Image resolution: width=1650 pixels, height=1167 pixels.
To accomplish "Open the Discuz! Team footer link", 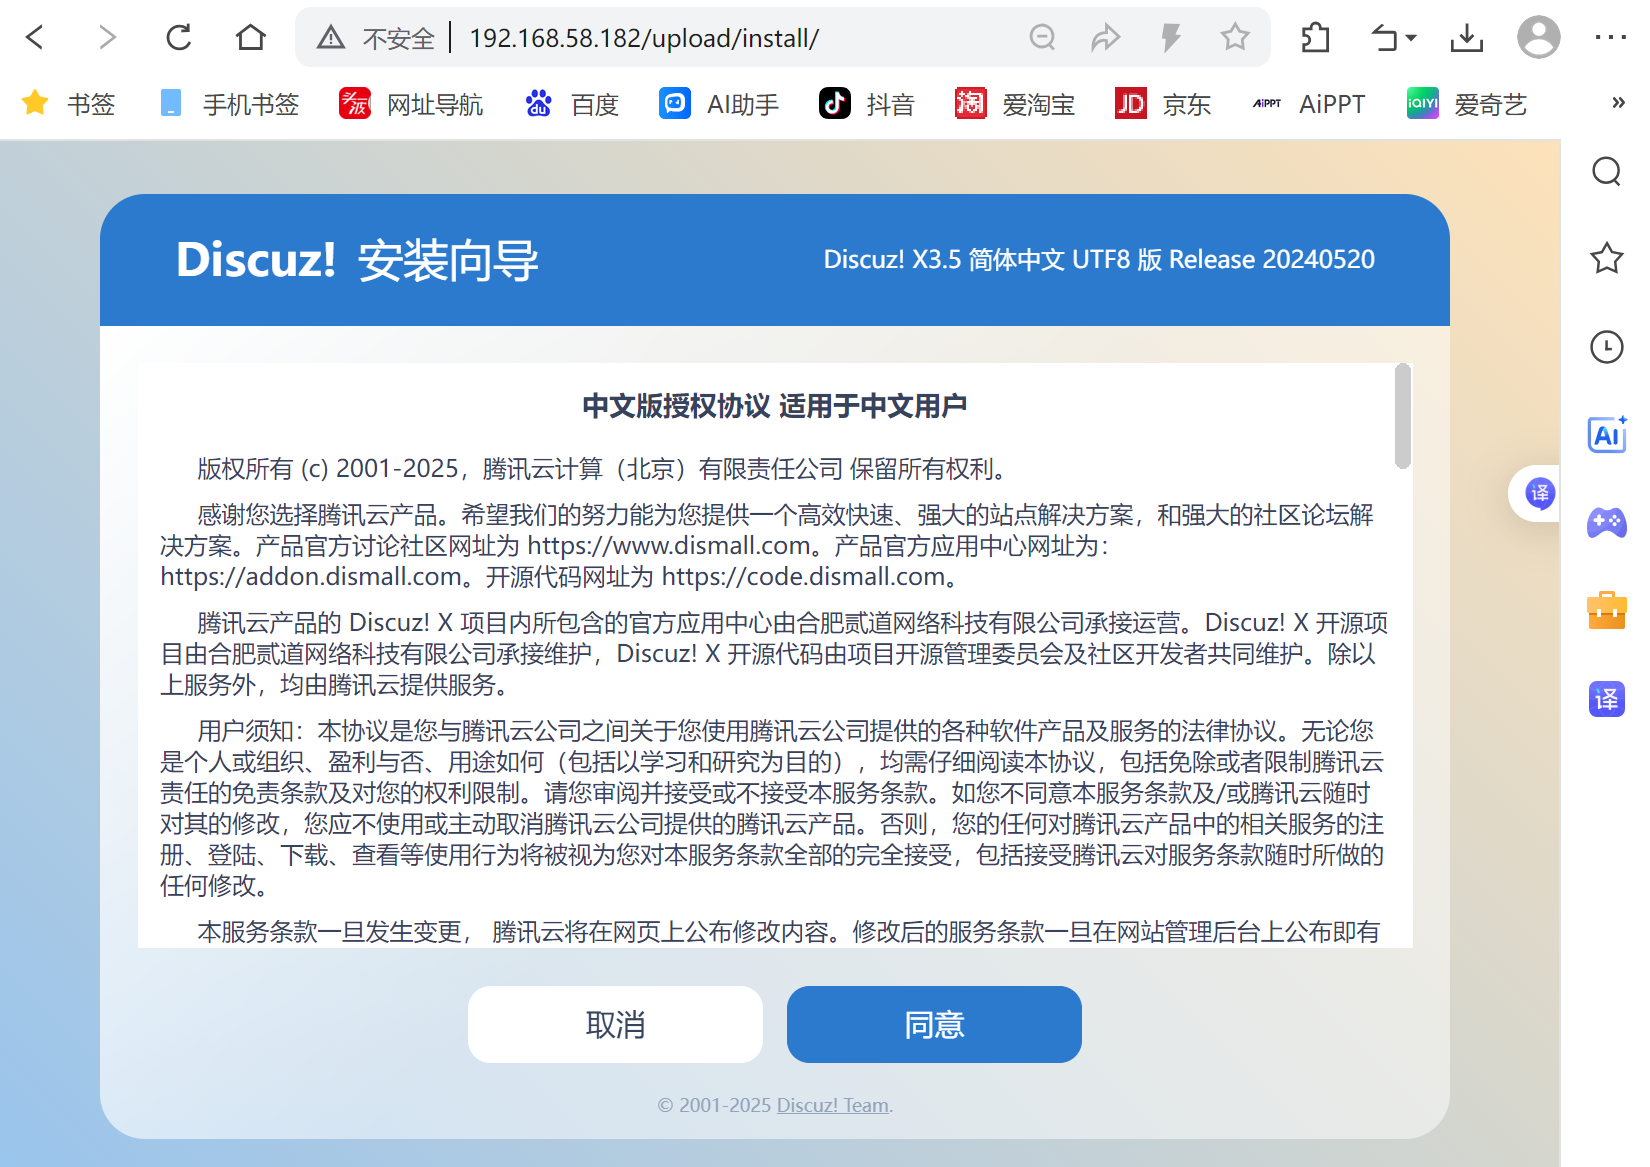I will (833, 1105).
